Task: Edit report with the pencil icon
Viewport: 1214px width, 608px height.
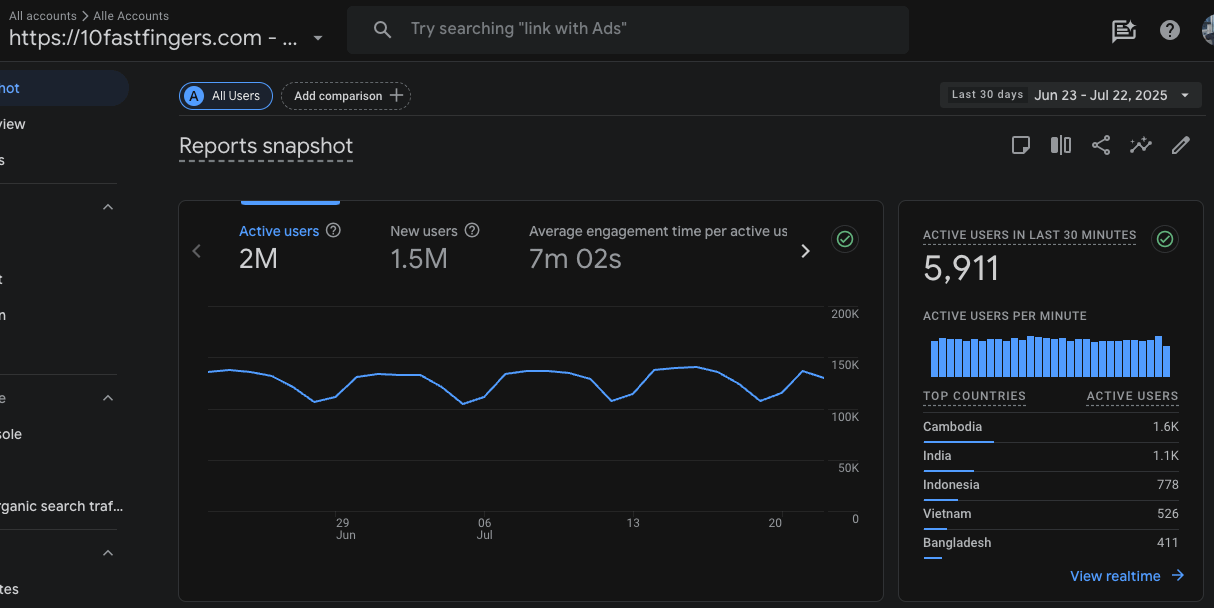Action: point(1181,146)
